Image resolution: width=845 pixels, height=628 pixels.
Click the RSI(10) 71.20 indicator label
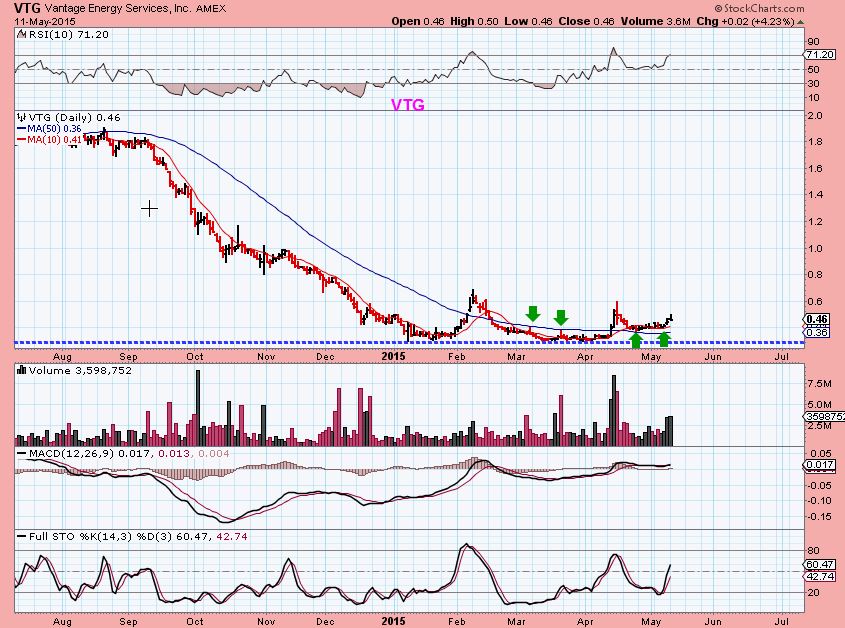(68, 34)
